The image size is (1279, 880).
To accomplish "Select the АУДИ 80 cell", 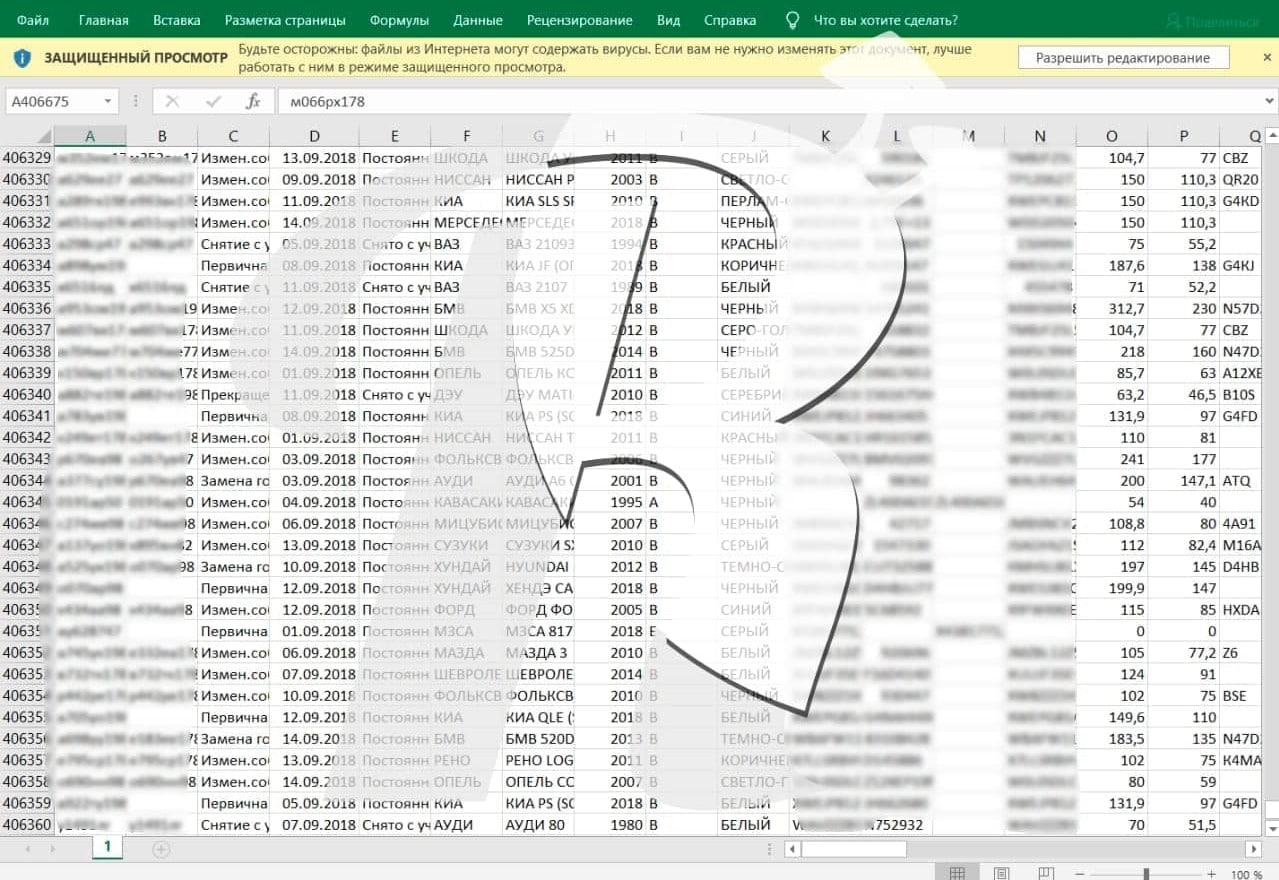I will (539, 825).
